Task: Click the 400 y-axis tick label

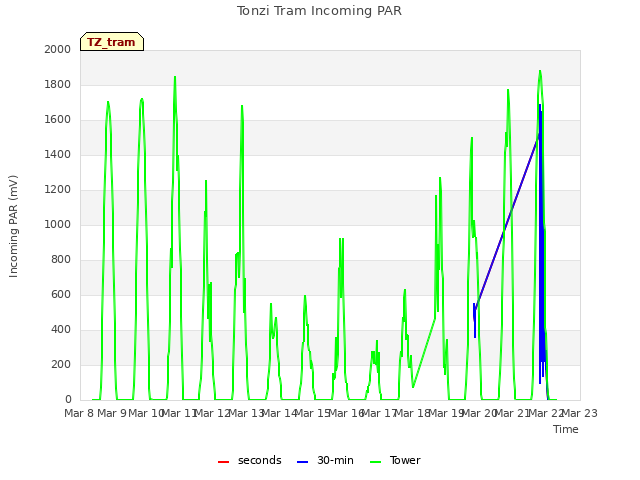Action: (61, 329)
